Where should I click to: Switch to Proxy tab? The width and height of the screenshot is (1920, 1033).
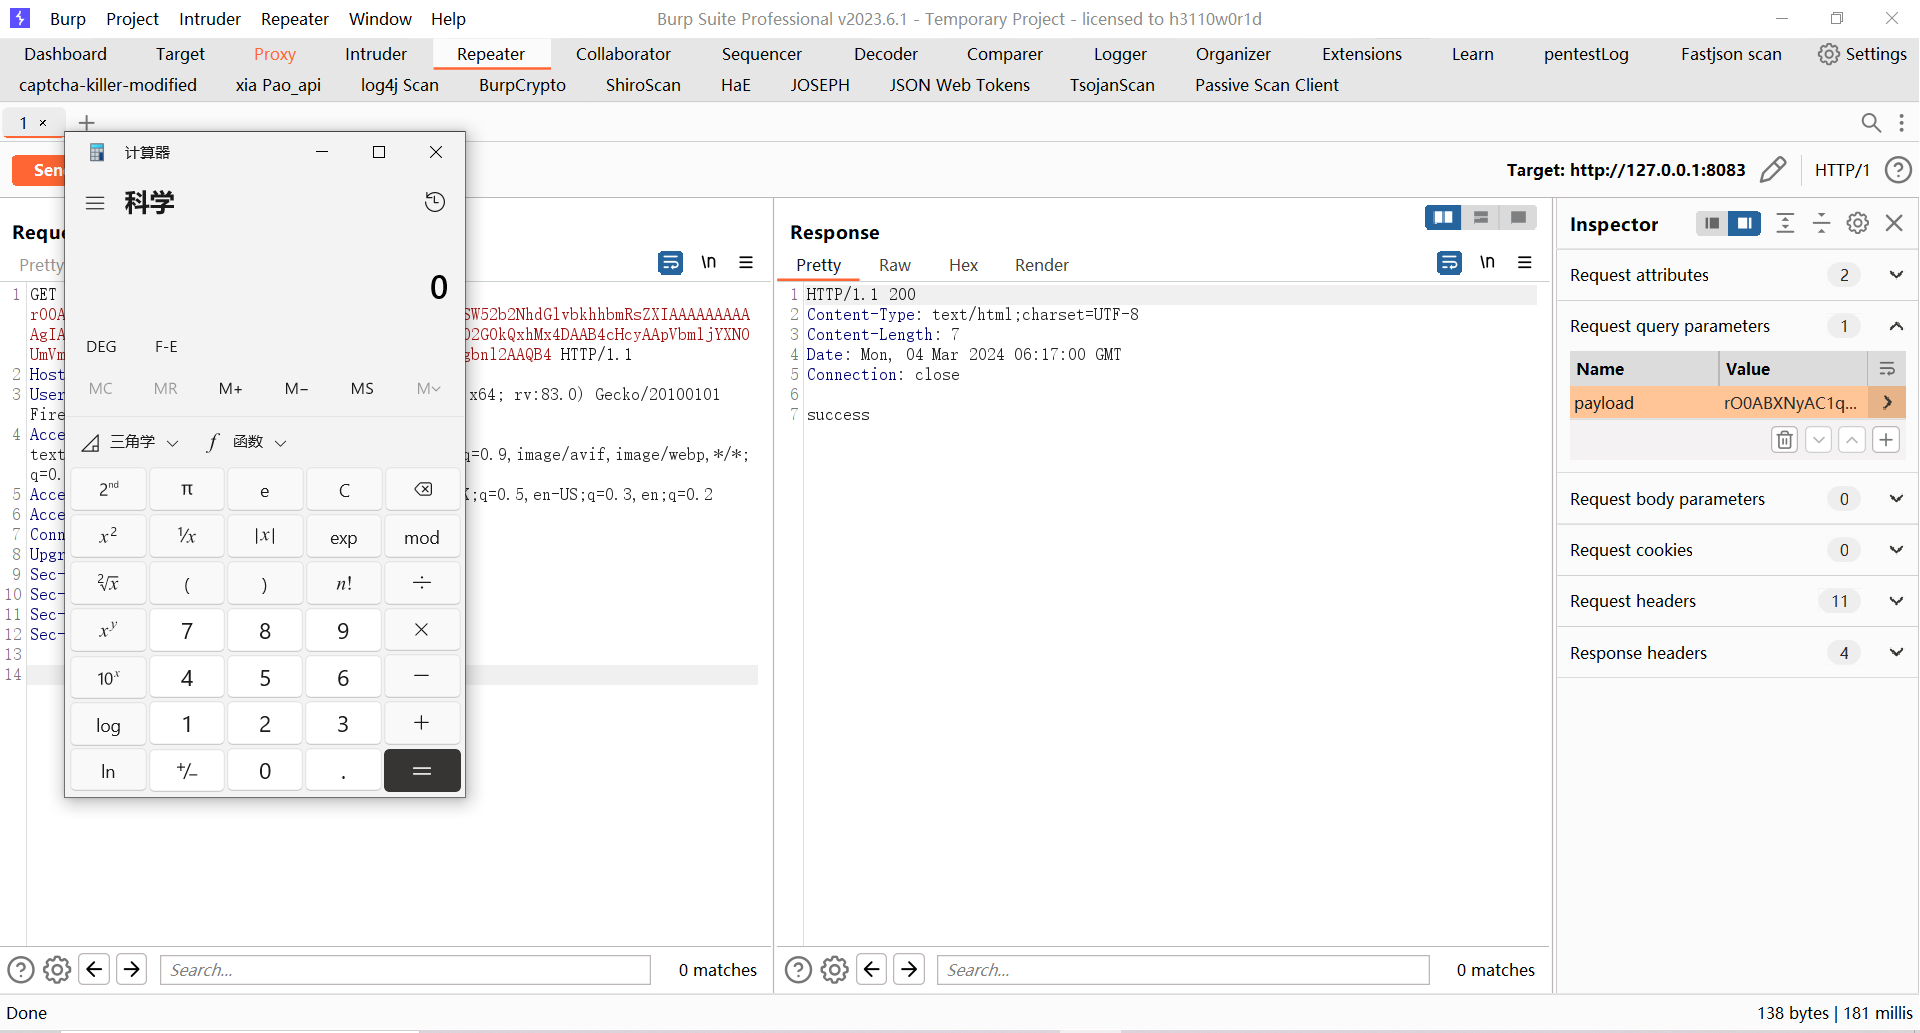[274, 54]
